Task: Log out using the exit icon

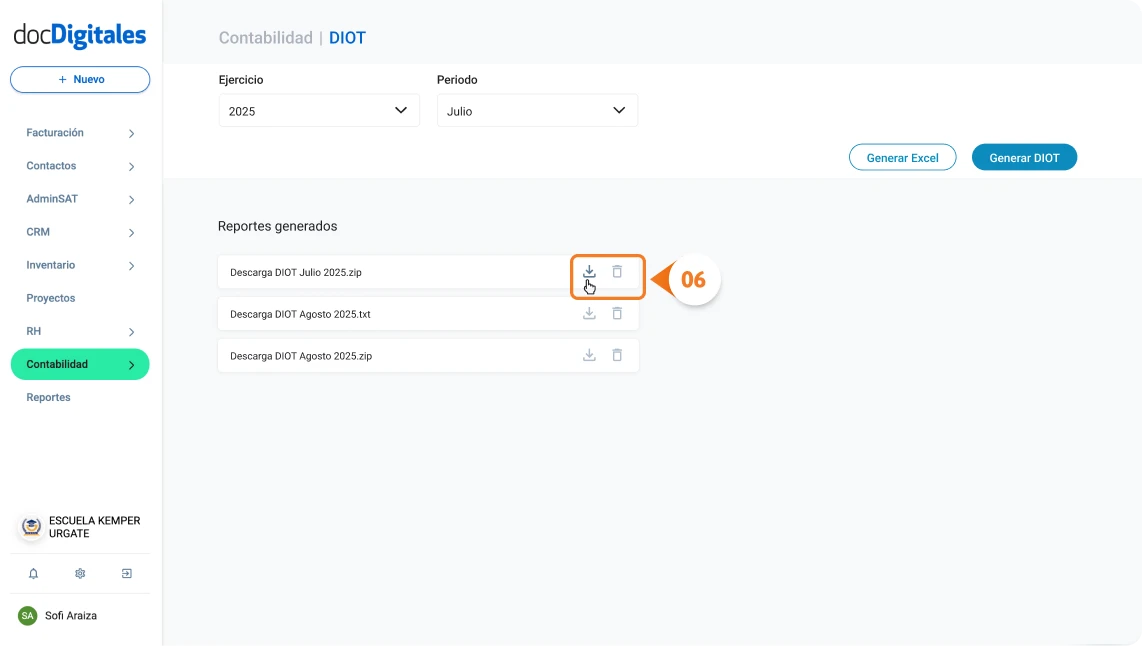Action: [x=126, y=573]
